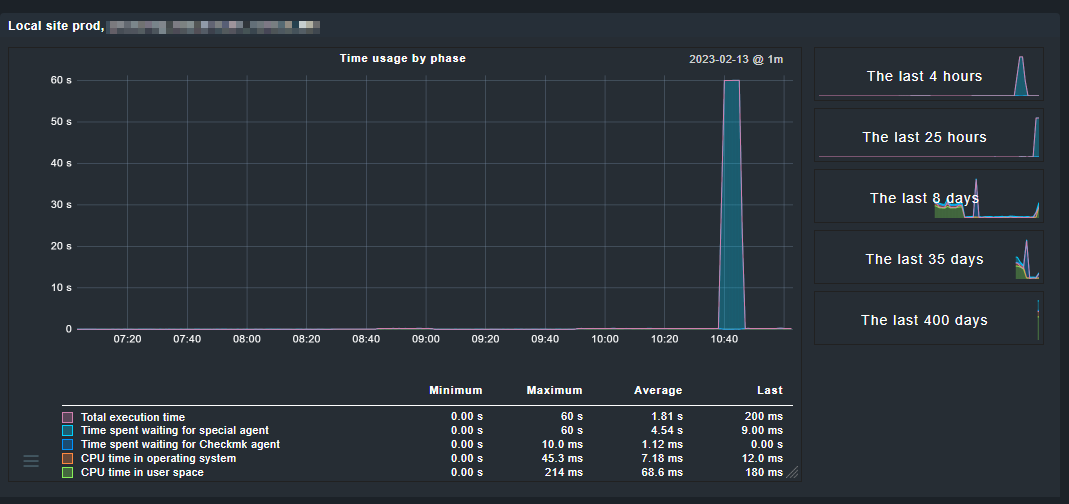1069x504 pixels.
Task: Click the 'Average' column header
Action: point(658,390)
